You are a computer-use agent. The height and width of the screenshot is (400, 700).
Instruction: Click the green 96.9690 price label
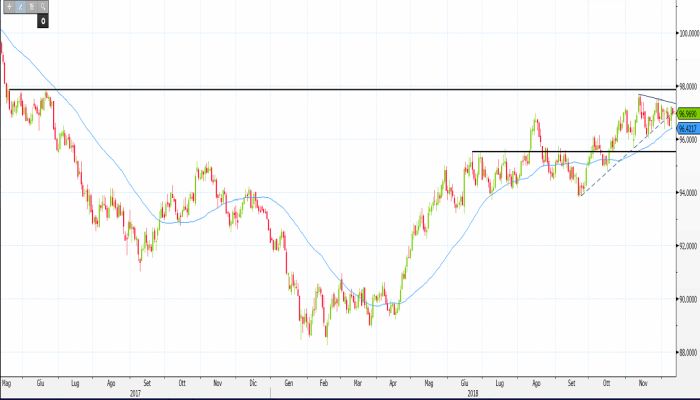tap(686, 113)
